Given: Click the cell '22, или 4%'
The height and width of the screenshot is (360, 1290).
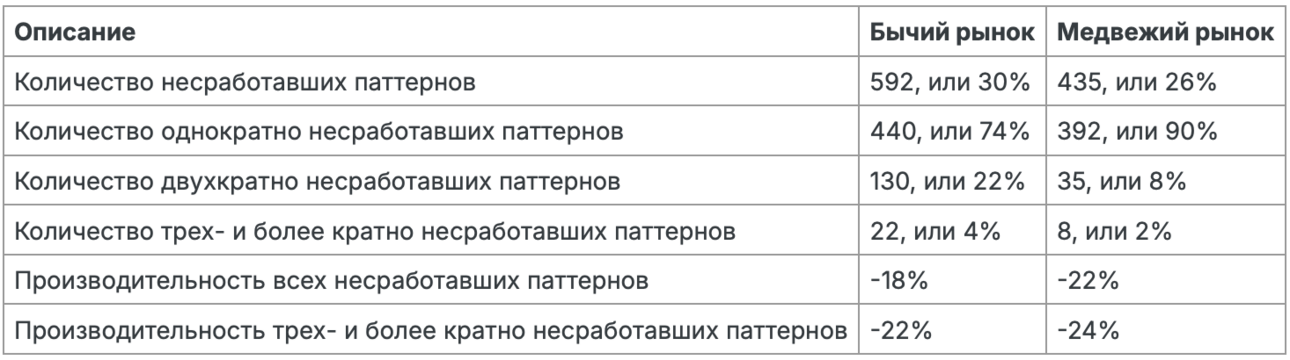Looking at the screenshot, I should pos(936,231).
